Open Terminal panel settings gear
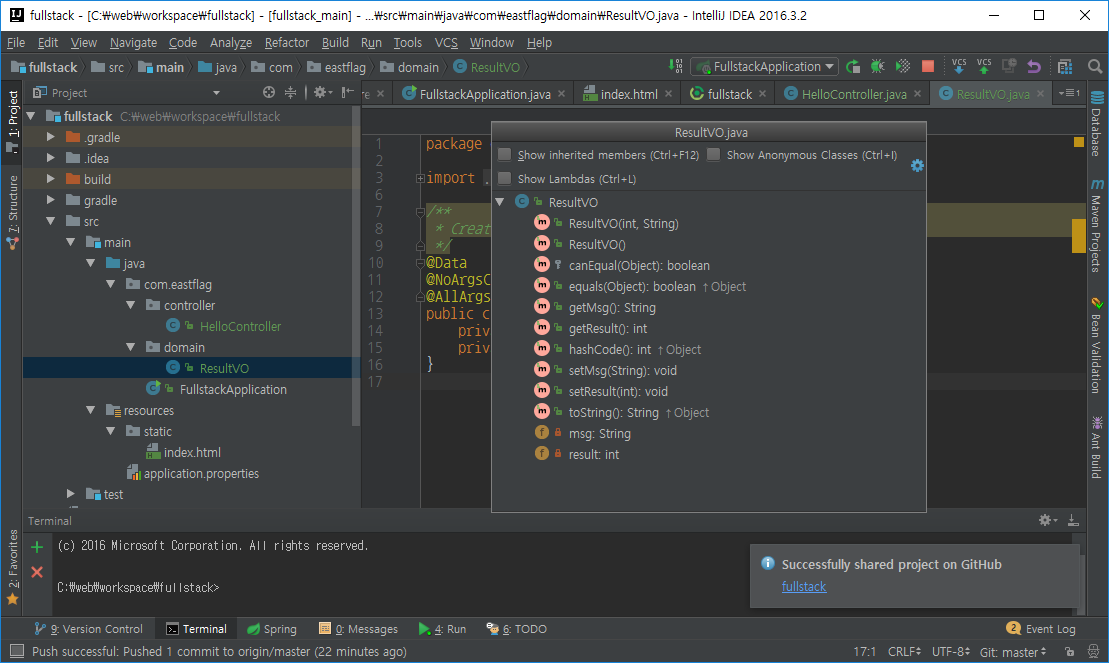This screenshot has width=1109, height=663. click(x=1047, y=520)
